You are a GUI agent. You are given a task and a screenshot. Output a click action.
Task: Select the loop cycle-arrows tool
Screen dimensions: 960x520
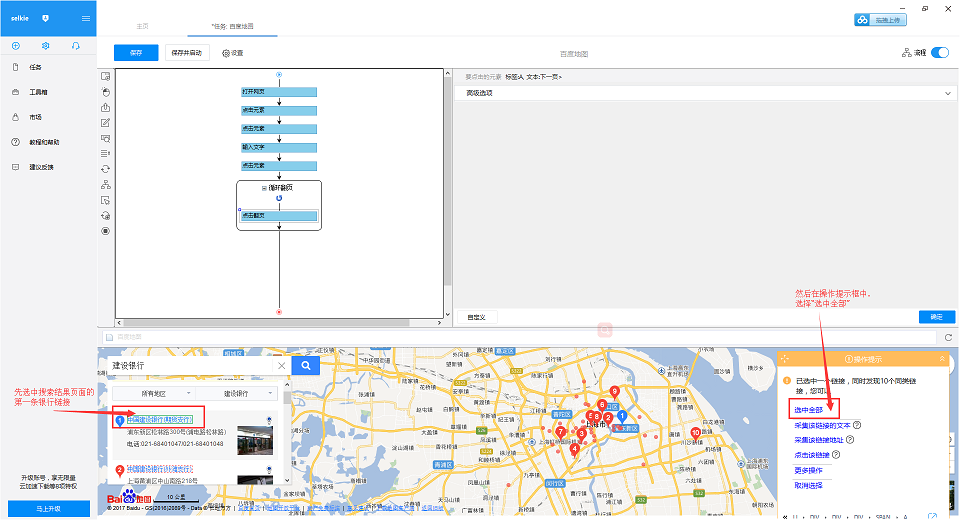coord(105,169)
